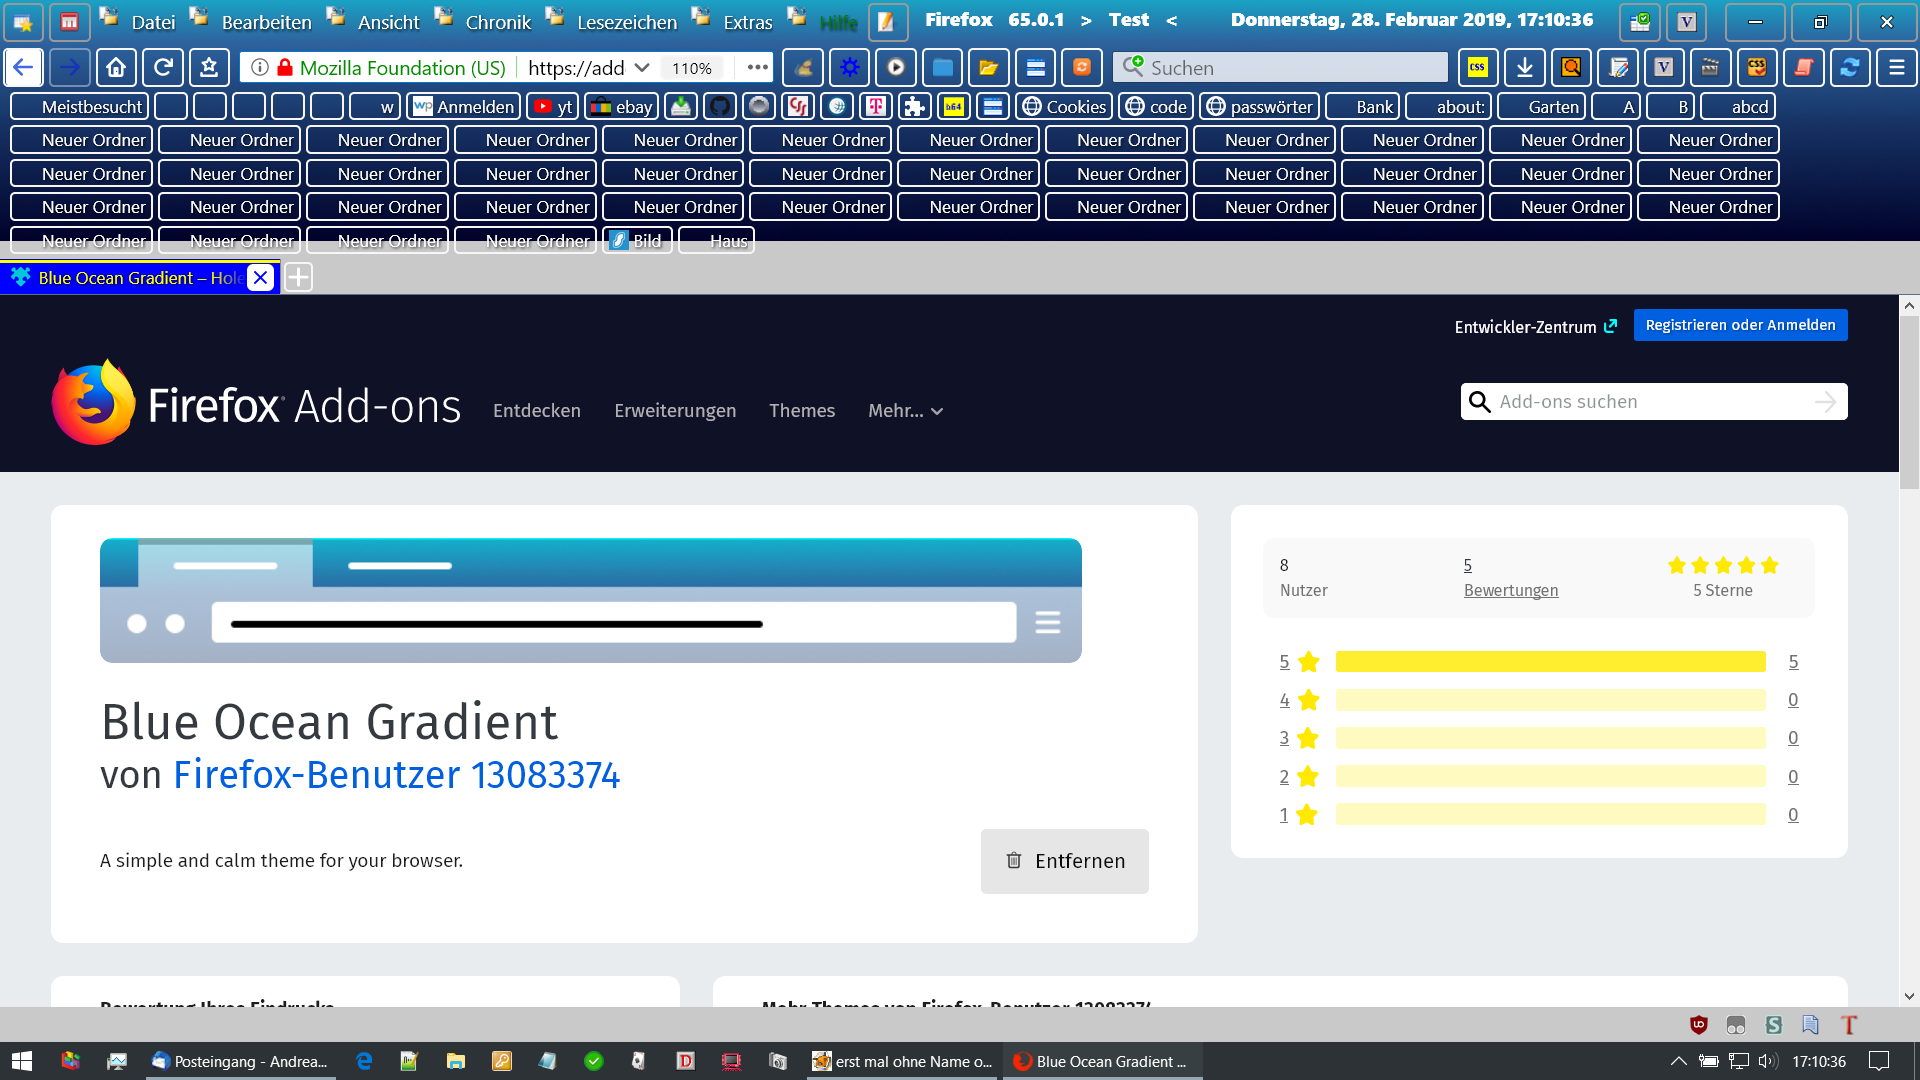
Task: Click the Home button in the toolbar
Action: point(116,68)
